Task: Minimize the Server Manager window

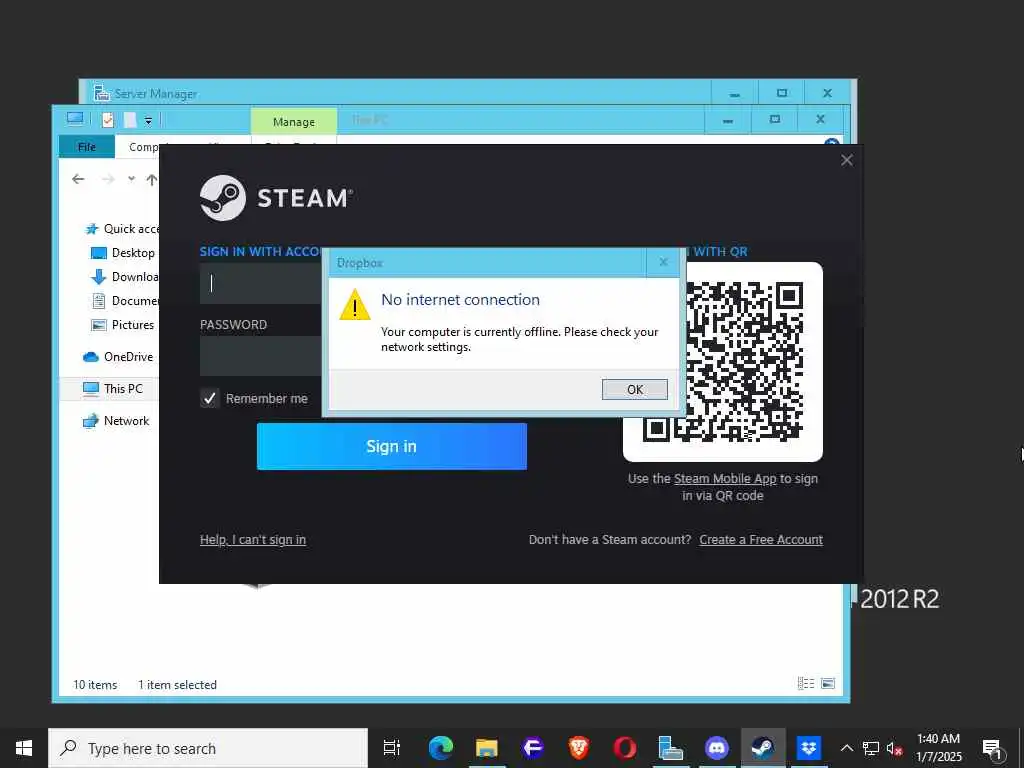Action: coord(735,93)
